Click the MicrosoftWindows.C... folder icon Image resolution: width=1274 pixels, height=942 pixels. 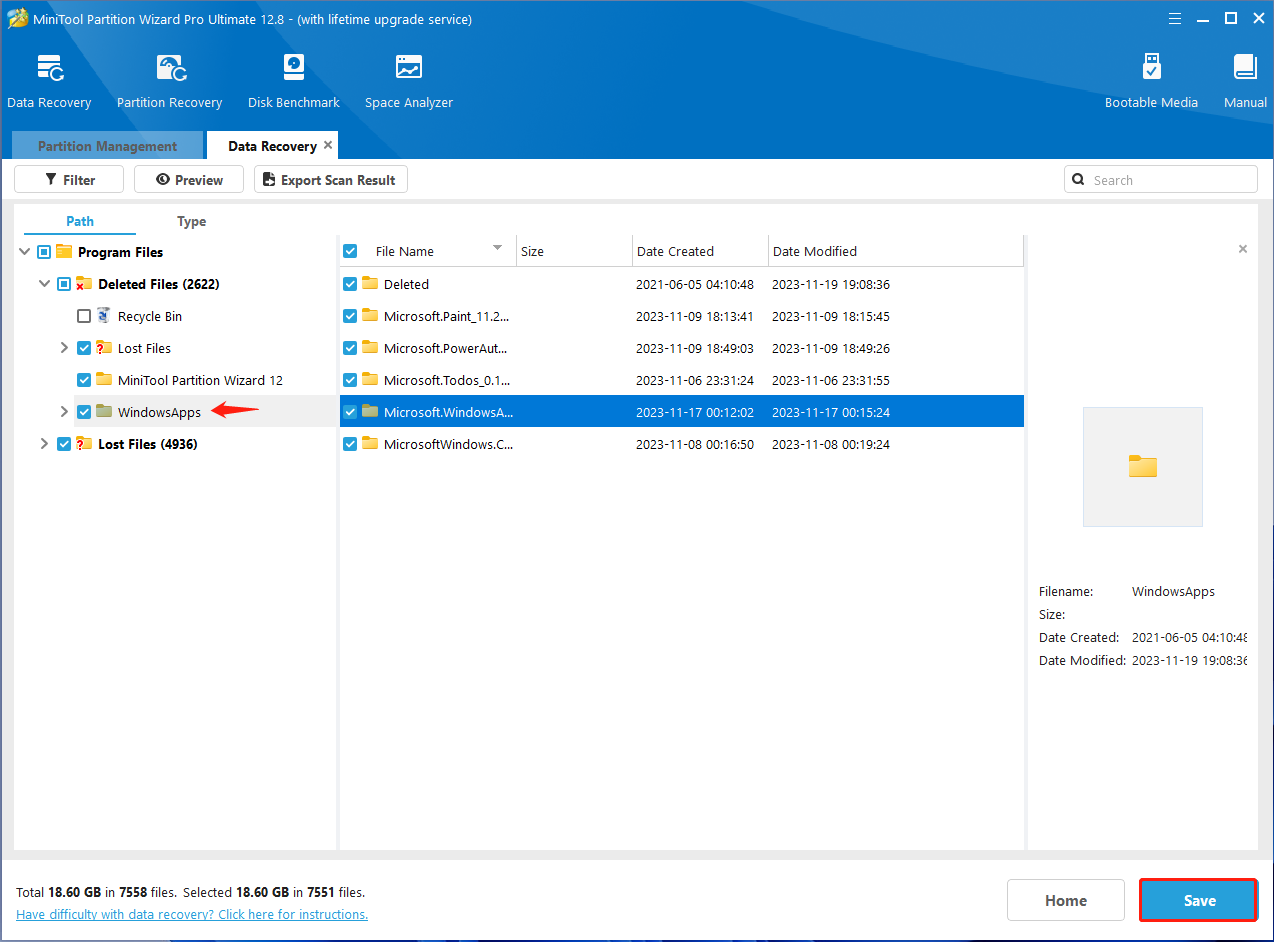(370, 444)
